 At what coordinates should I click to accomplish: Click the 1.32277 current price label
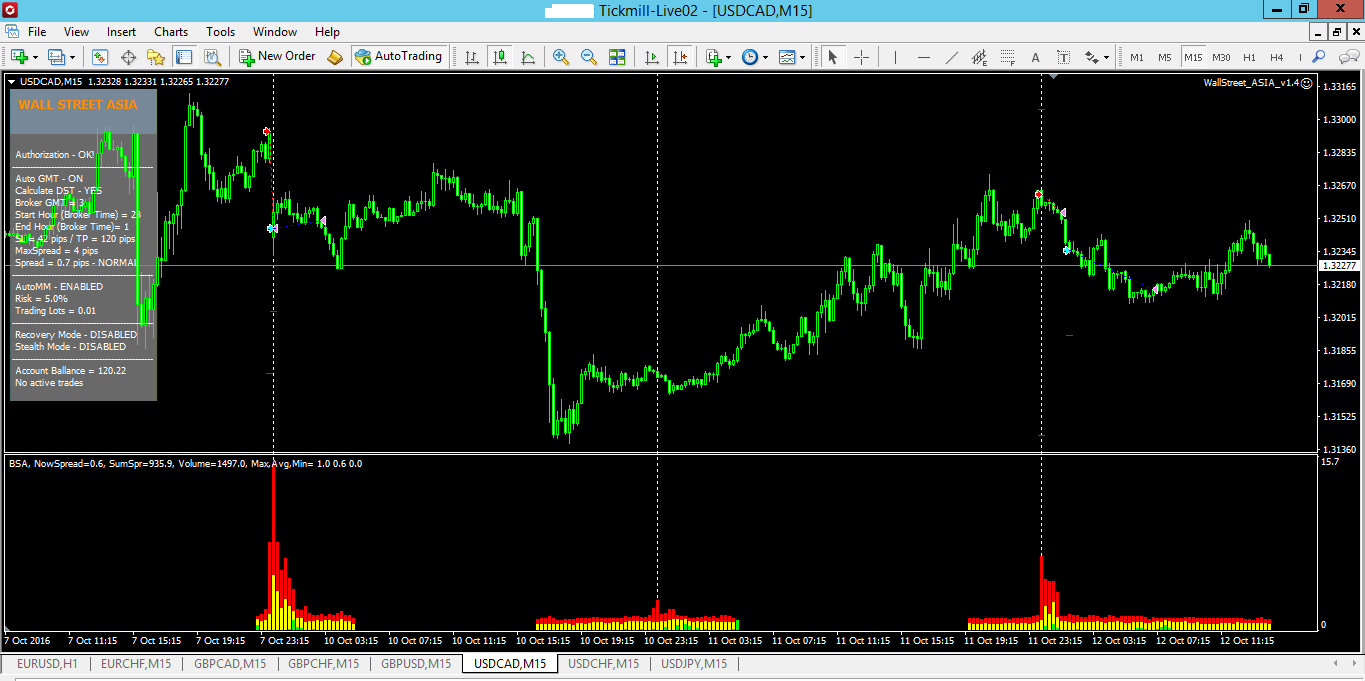1339,265
